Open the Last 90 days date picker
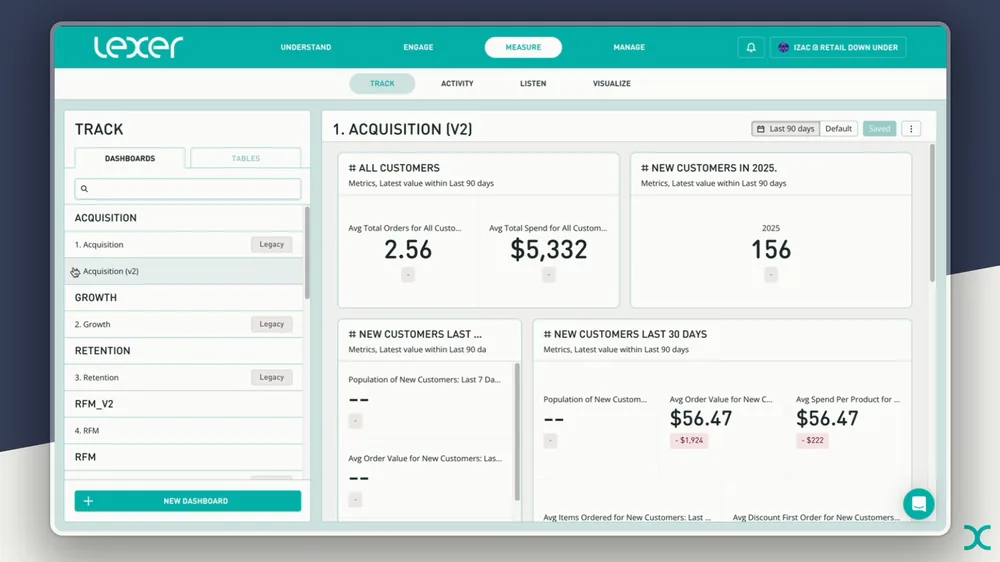This screenshot has height=562, width=1000. coord(785,129)
